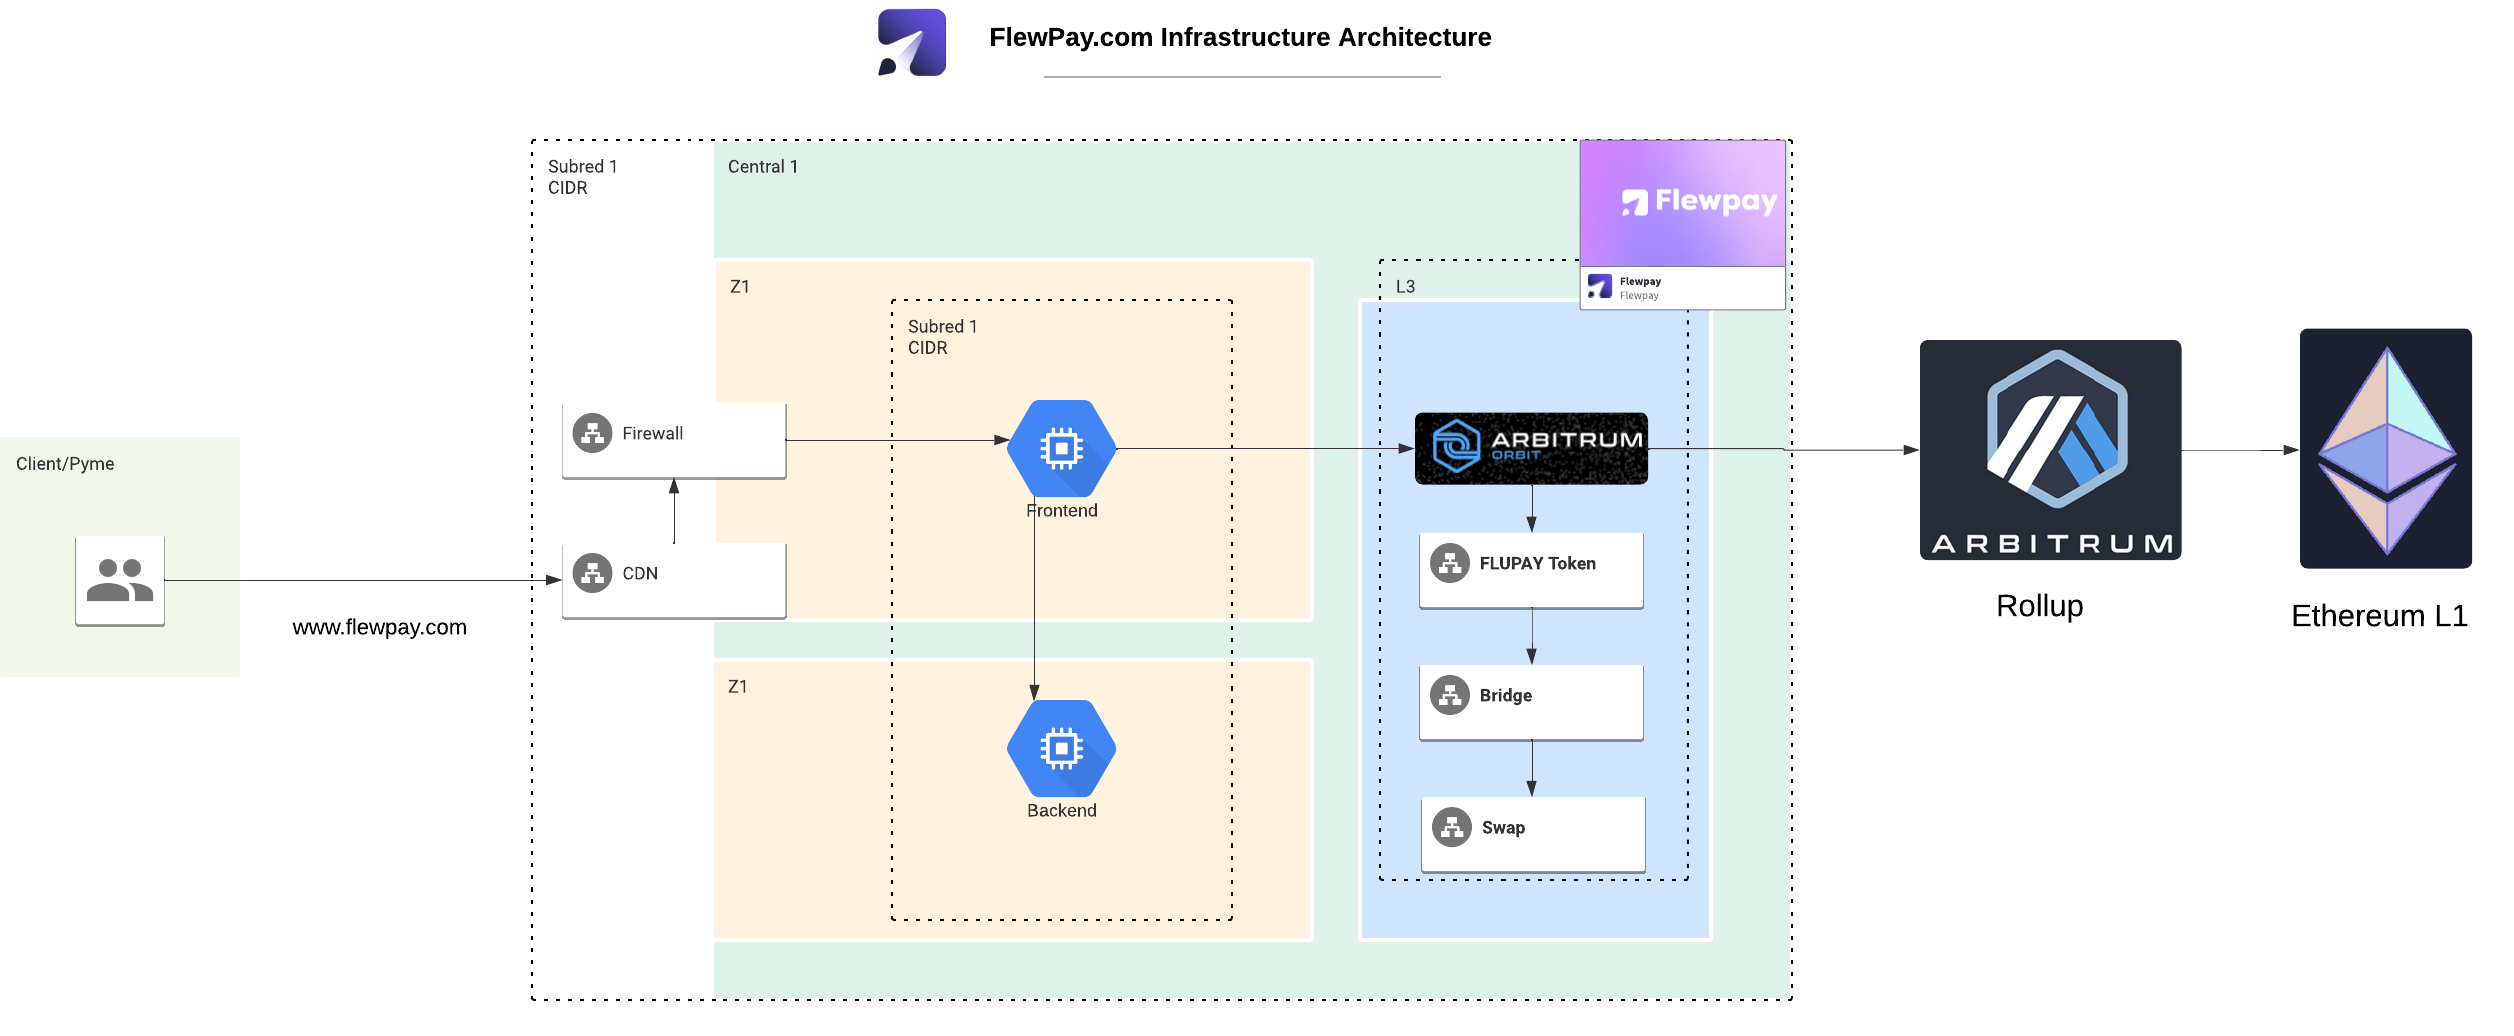Click the "FlewPay.com Infrastructure Architecture" title

(x=1240, y=37)
